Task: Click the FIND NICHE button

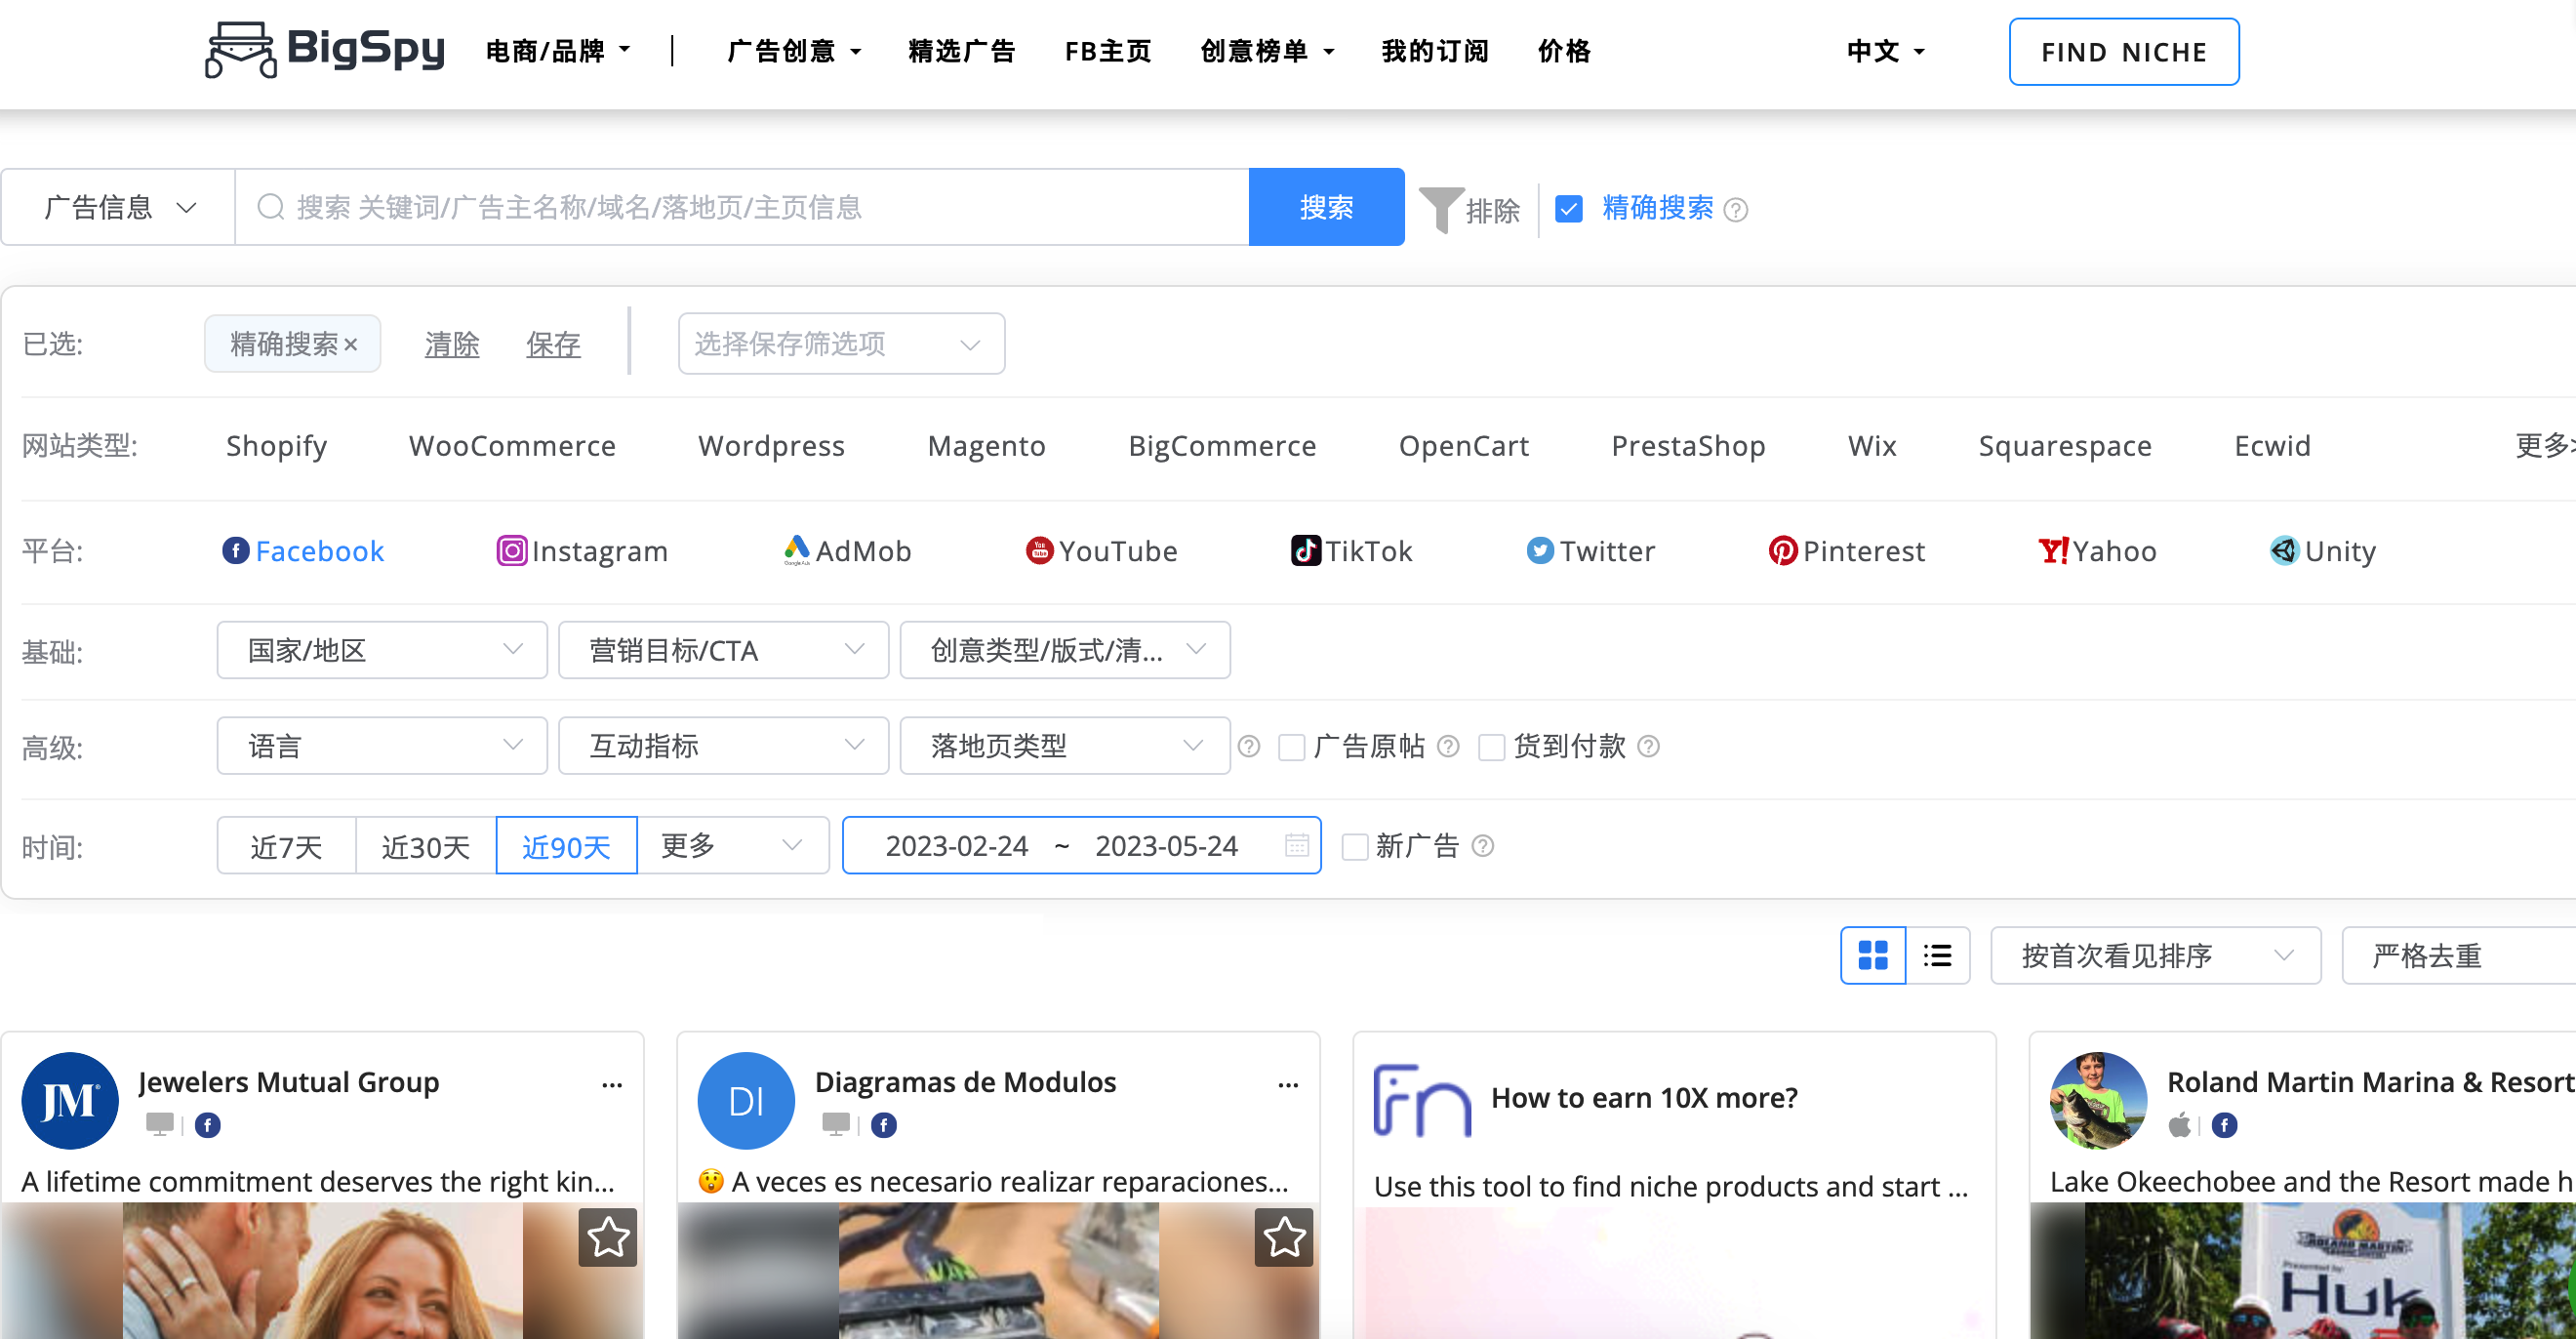Action: click(x=2124, y=51)
